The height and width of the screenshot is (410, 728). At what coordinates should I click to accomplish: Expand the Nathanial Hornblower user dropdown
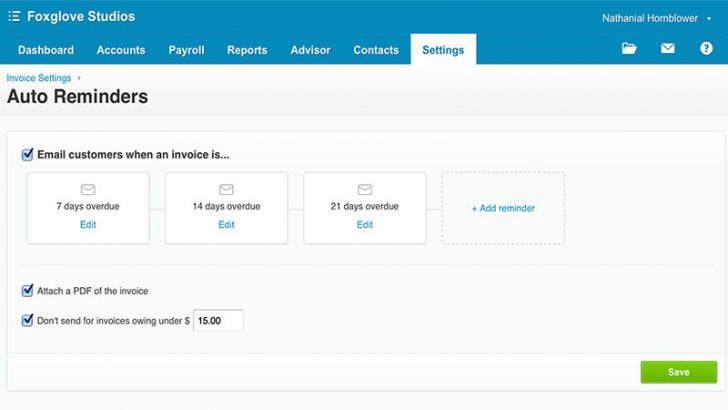click(x=656, y=19)
